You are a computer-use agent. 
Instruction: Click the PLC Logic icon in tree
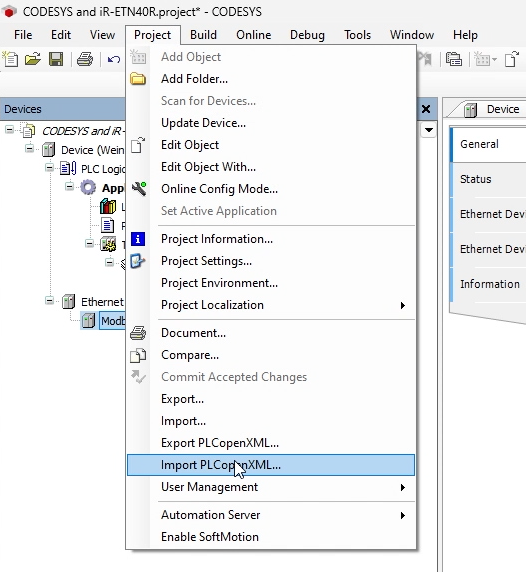(x=68, y=169)
